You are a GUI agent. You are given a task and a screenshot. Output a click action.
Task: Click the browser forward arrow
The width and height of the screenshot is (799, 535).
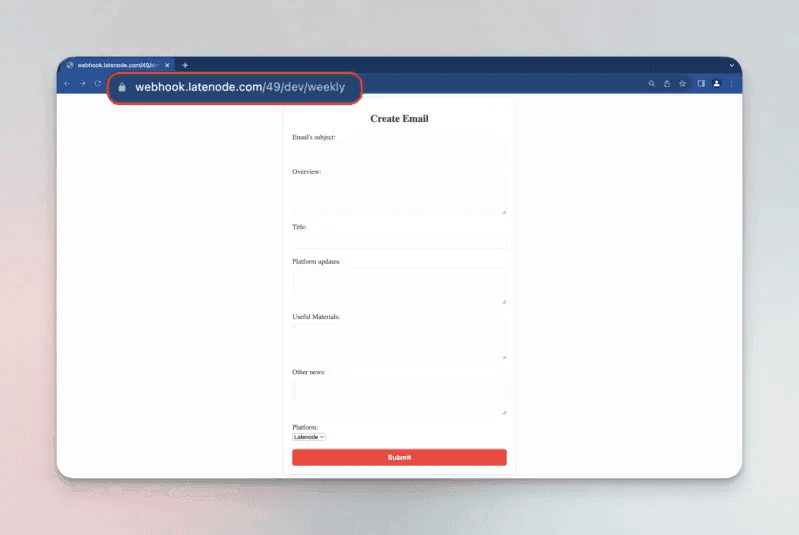[x=82, y=84]
